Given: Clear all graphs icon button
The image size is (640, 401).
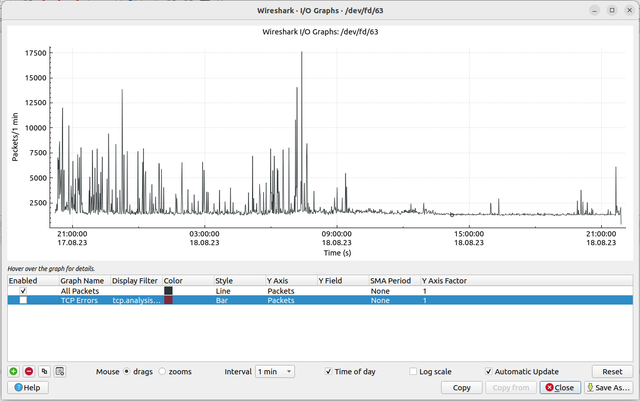Looking at the screenshot, I should pyautogui.click(x=60, y=371).
